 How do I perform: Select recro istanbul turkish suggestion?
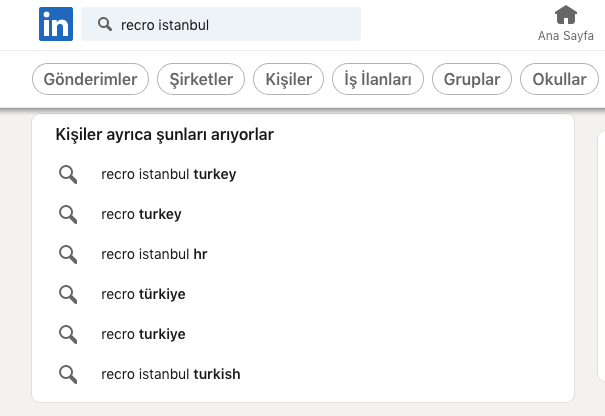coord(170,374)
